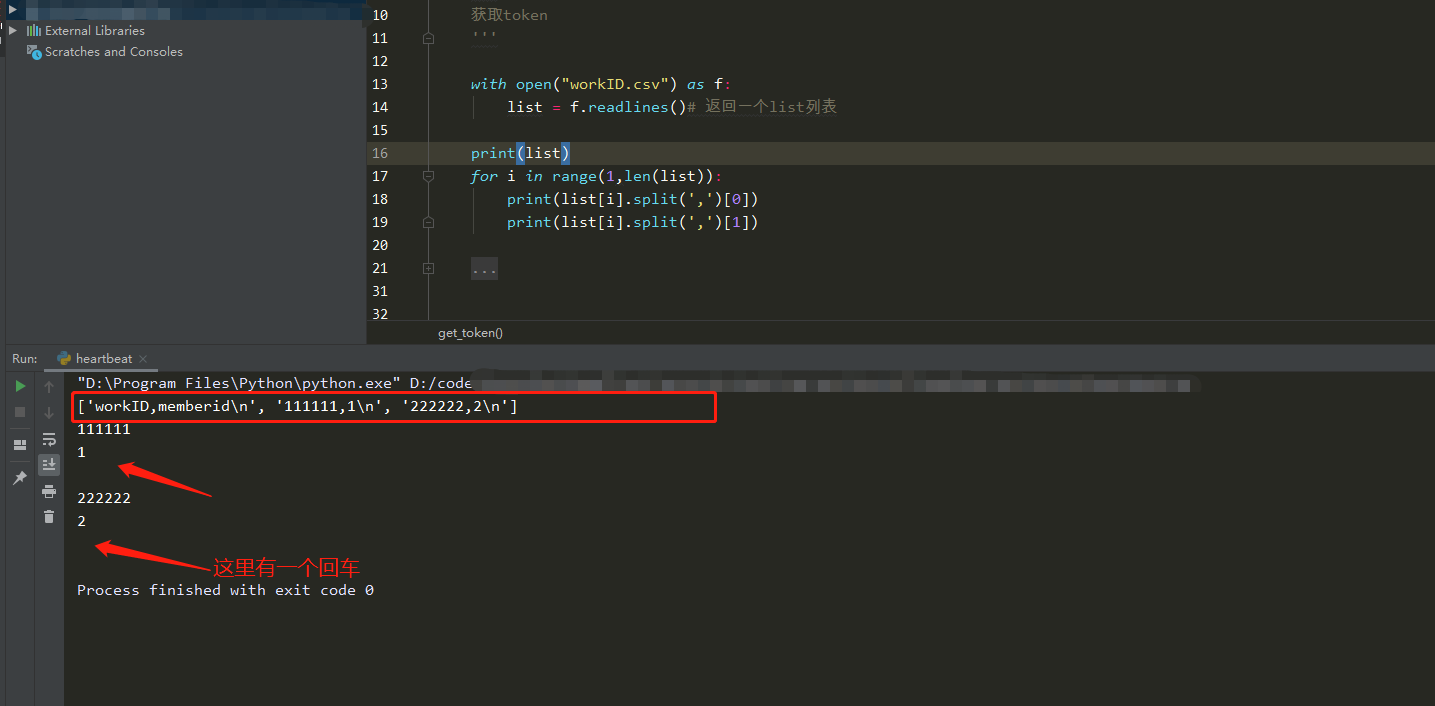Select External Libraries in project tree
Screen dimensions: 1435x706
pos(95,30)
